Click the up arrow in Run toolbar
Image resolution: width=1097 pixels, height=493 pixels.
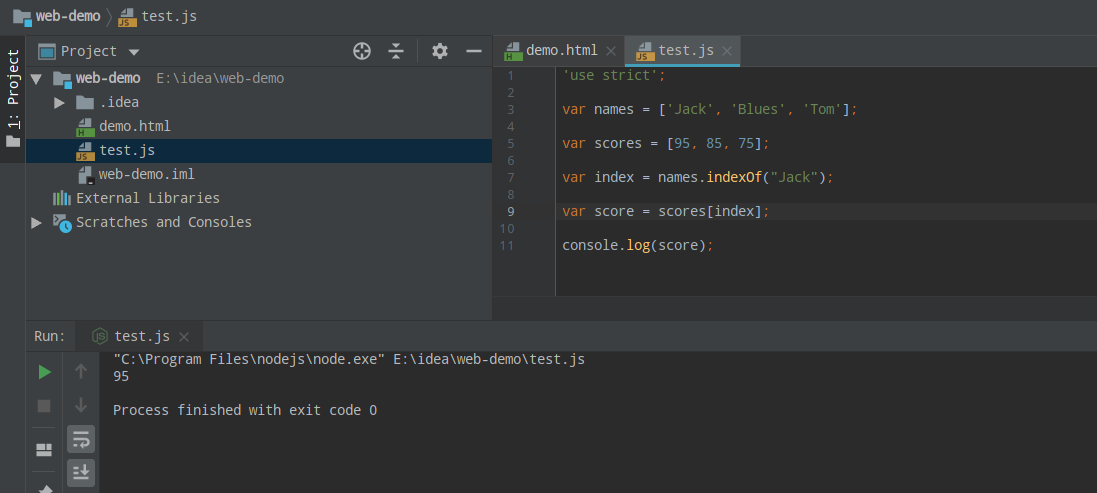(81, 371)
